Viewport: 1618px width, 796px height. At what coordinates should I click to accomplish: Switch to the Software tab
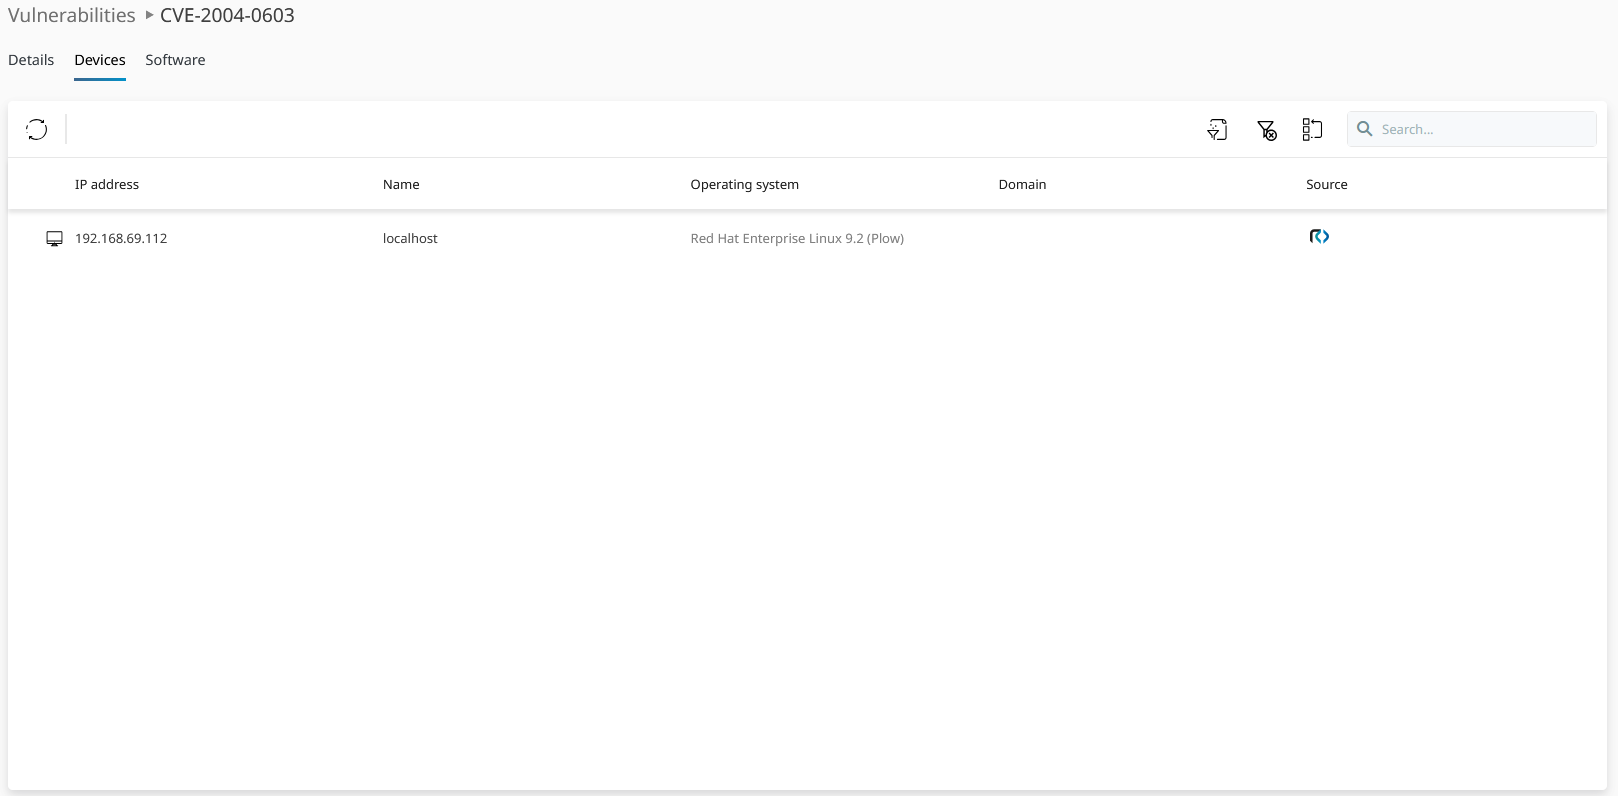click(x=175, y=60)
